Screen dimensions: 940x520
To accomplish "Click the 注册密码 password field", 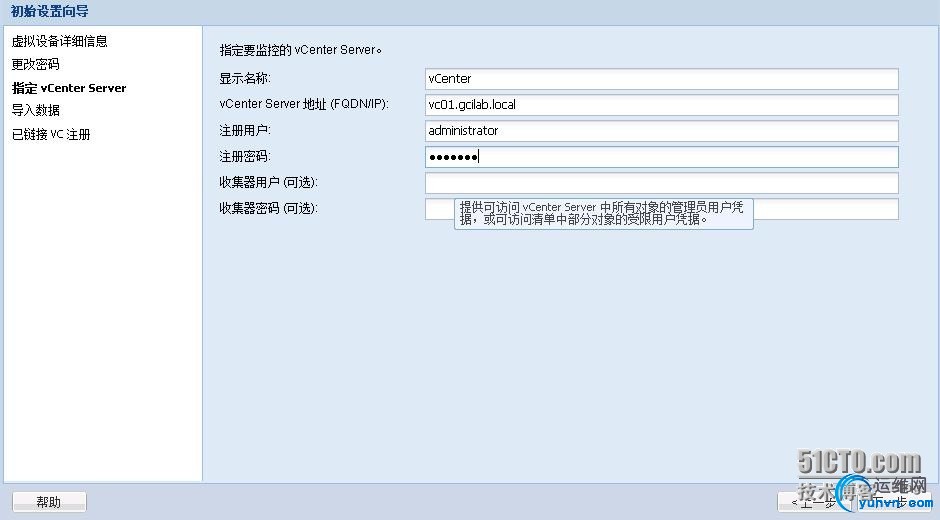I will [662, 157].
